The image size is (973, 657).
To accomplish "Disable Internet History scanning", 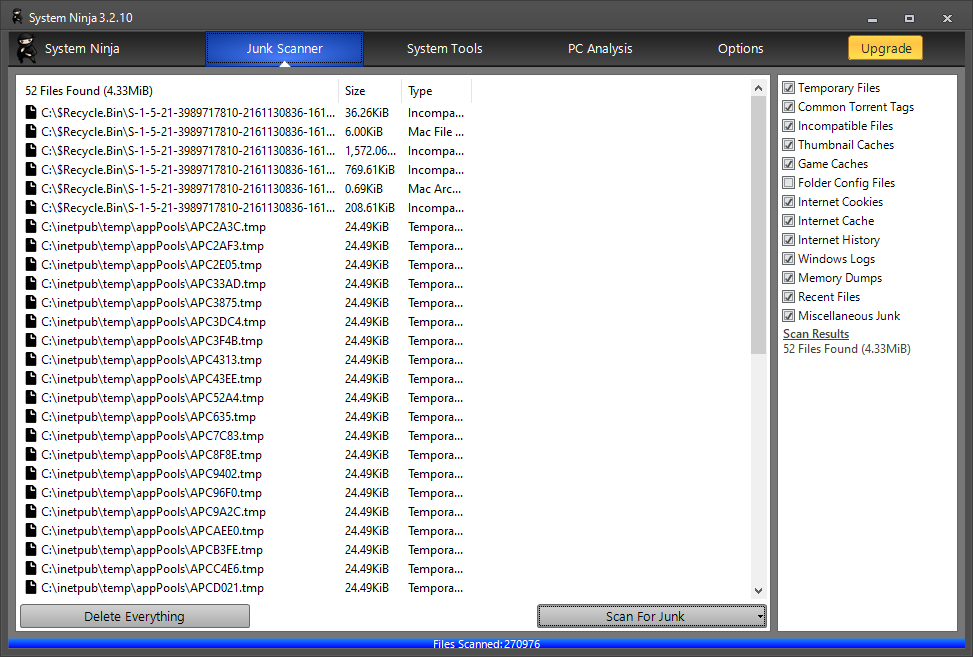I will 788,239.
